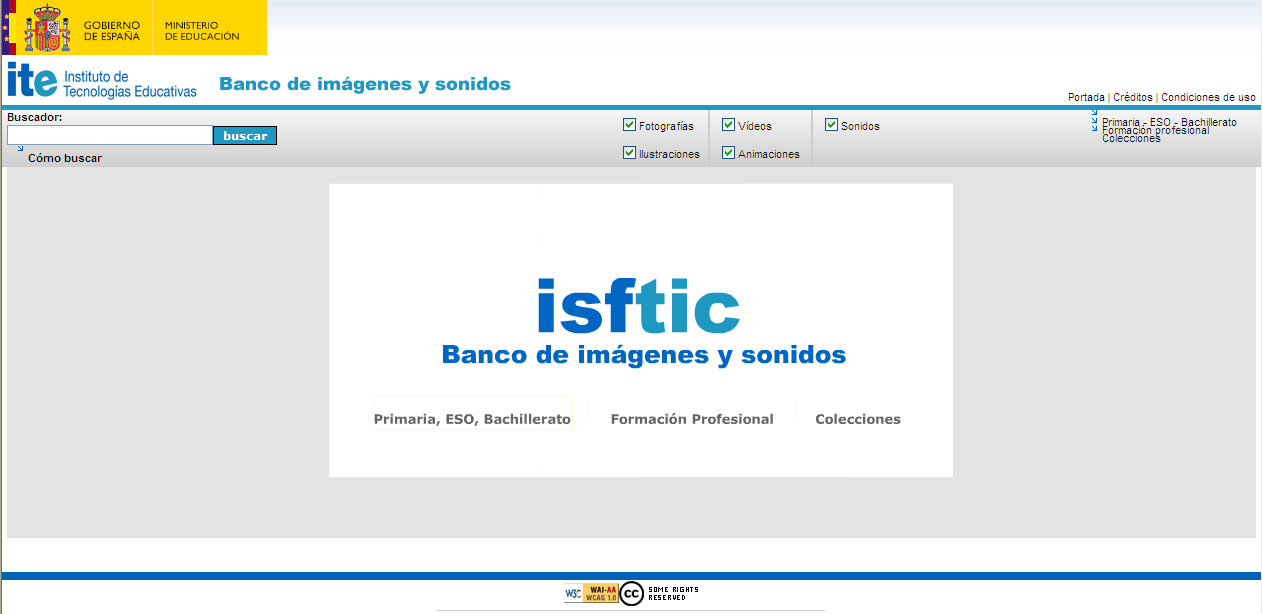Click the Fotografías label text
Screen dimensions: 1262x614
pyautogui.click(x=666, y=126)
